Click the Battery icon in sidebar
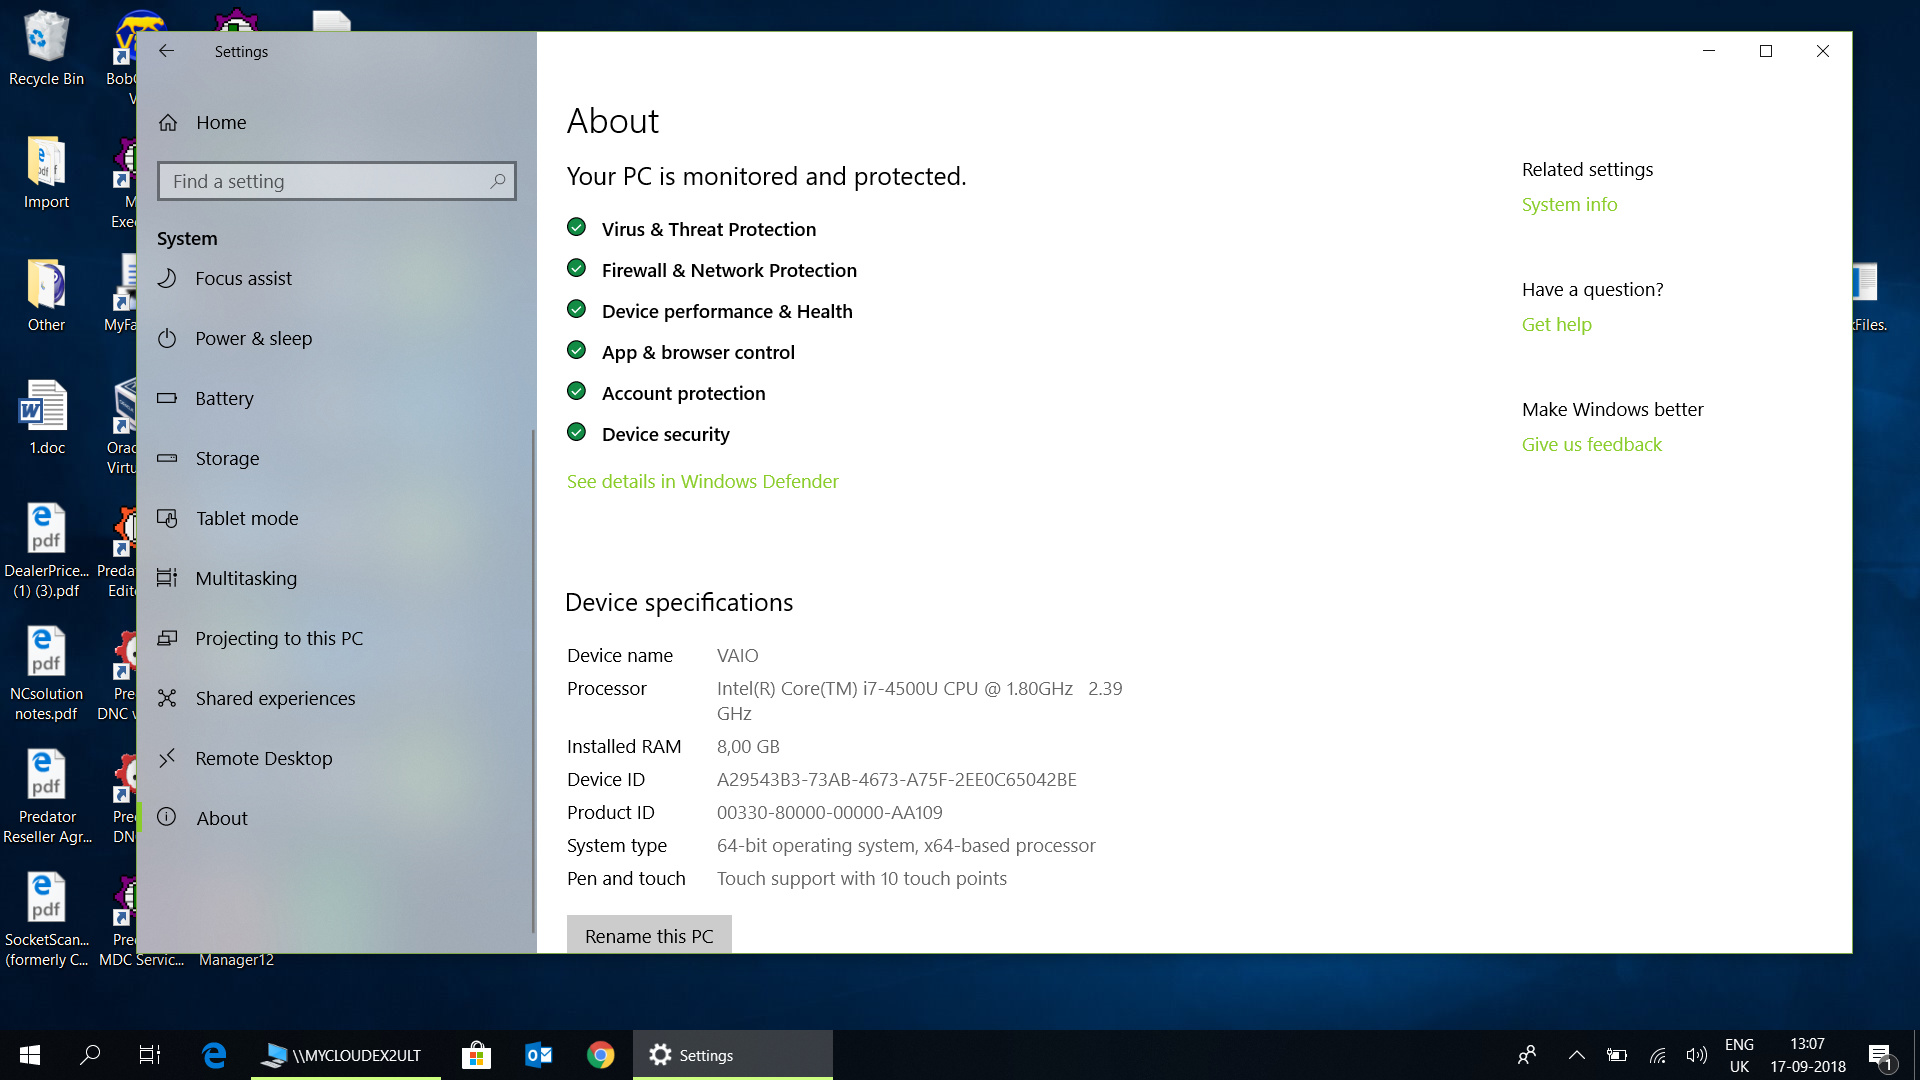Viewport: 1920px width, 1080px height. pos(167,398)
